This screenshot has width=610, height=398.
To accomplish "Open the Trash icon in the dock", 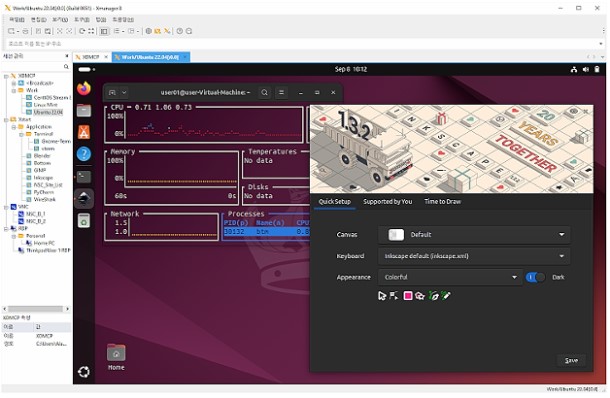I will [84, 221].
